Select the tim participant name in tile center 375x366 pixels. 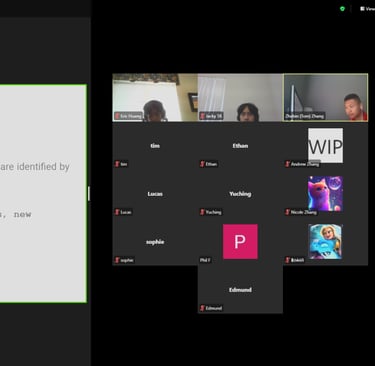click(x=155, y=146)
